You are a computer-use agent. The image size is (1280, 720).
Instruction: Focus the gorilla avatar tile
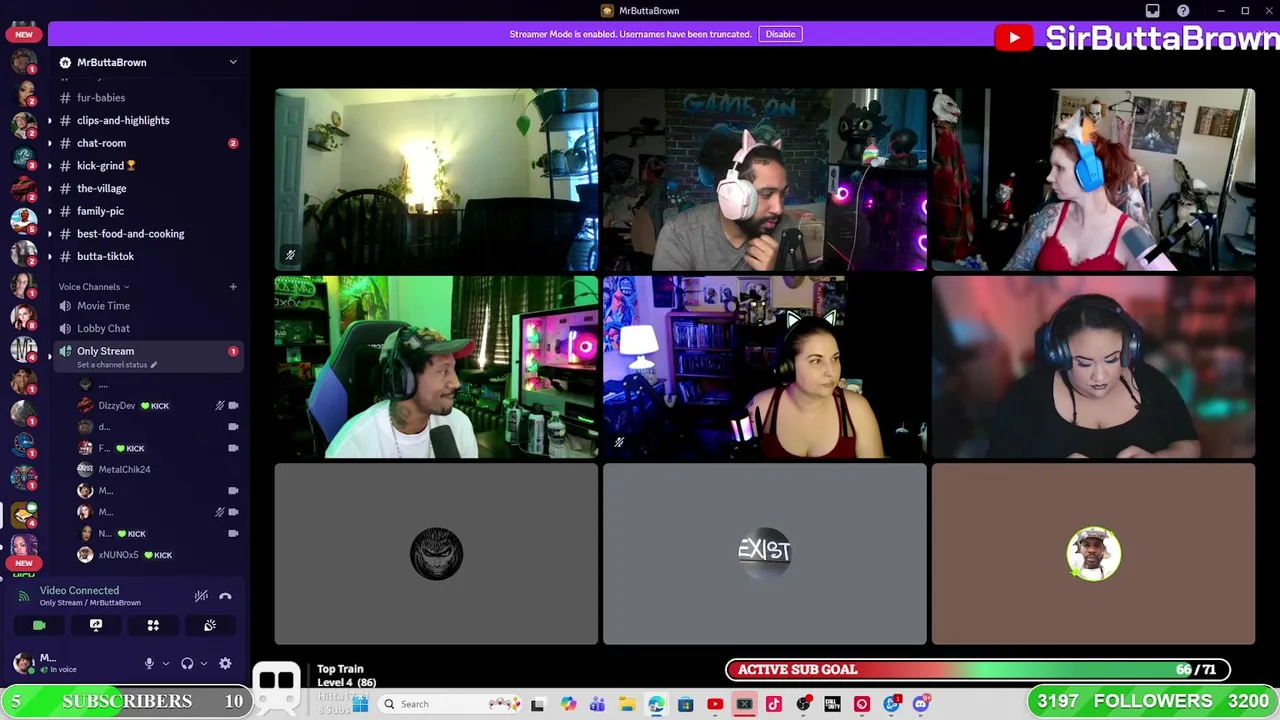436,554
